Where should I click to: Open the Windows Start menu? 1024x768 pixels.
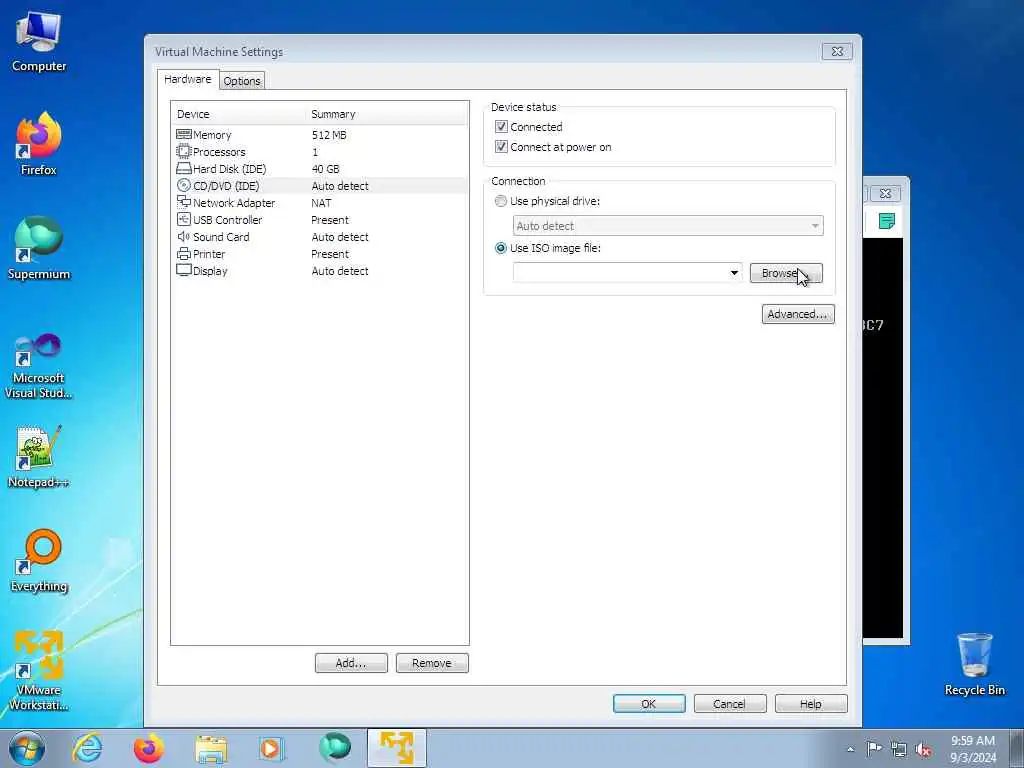tap(27, 748)
